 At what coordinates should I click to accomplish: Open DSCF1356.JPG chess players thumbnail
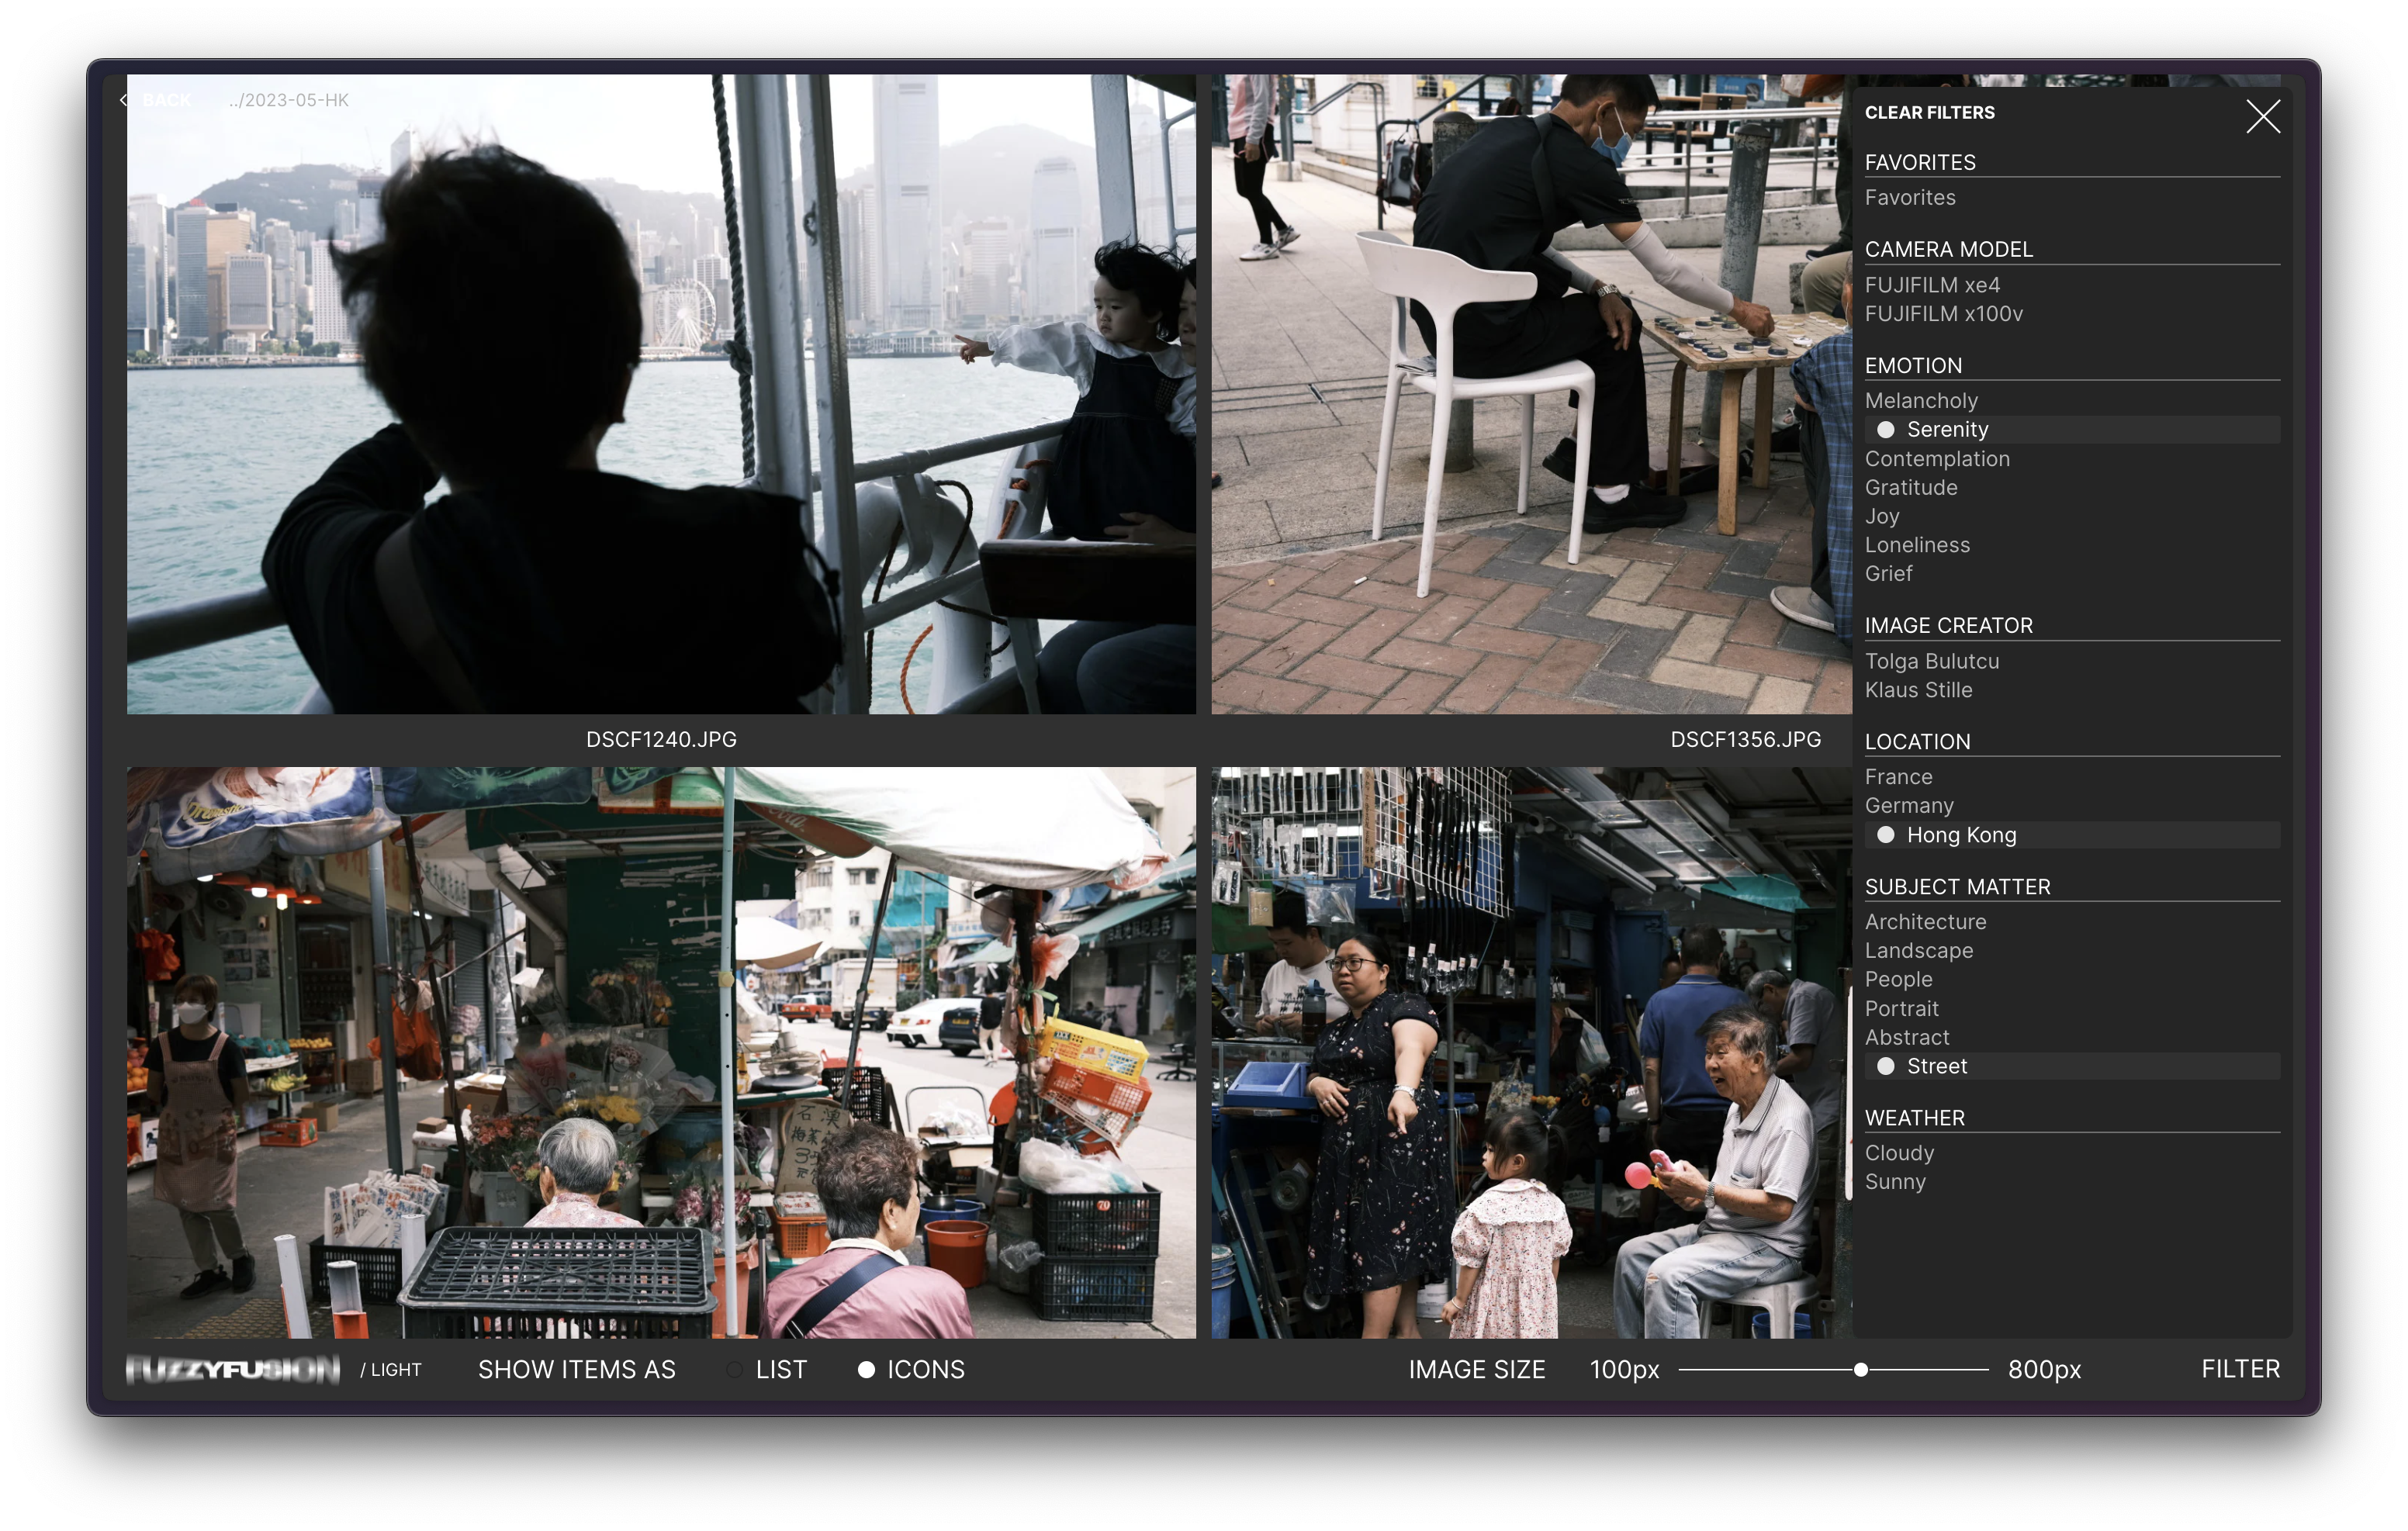point(1531,394)
